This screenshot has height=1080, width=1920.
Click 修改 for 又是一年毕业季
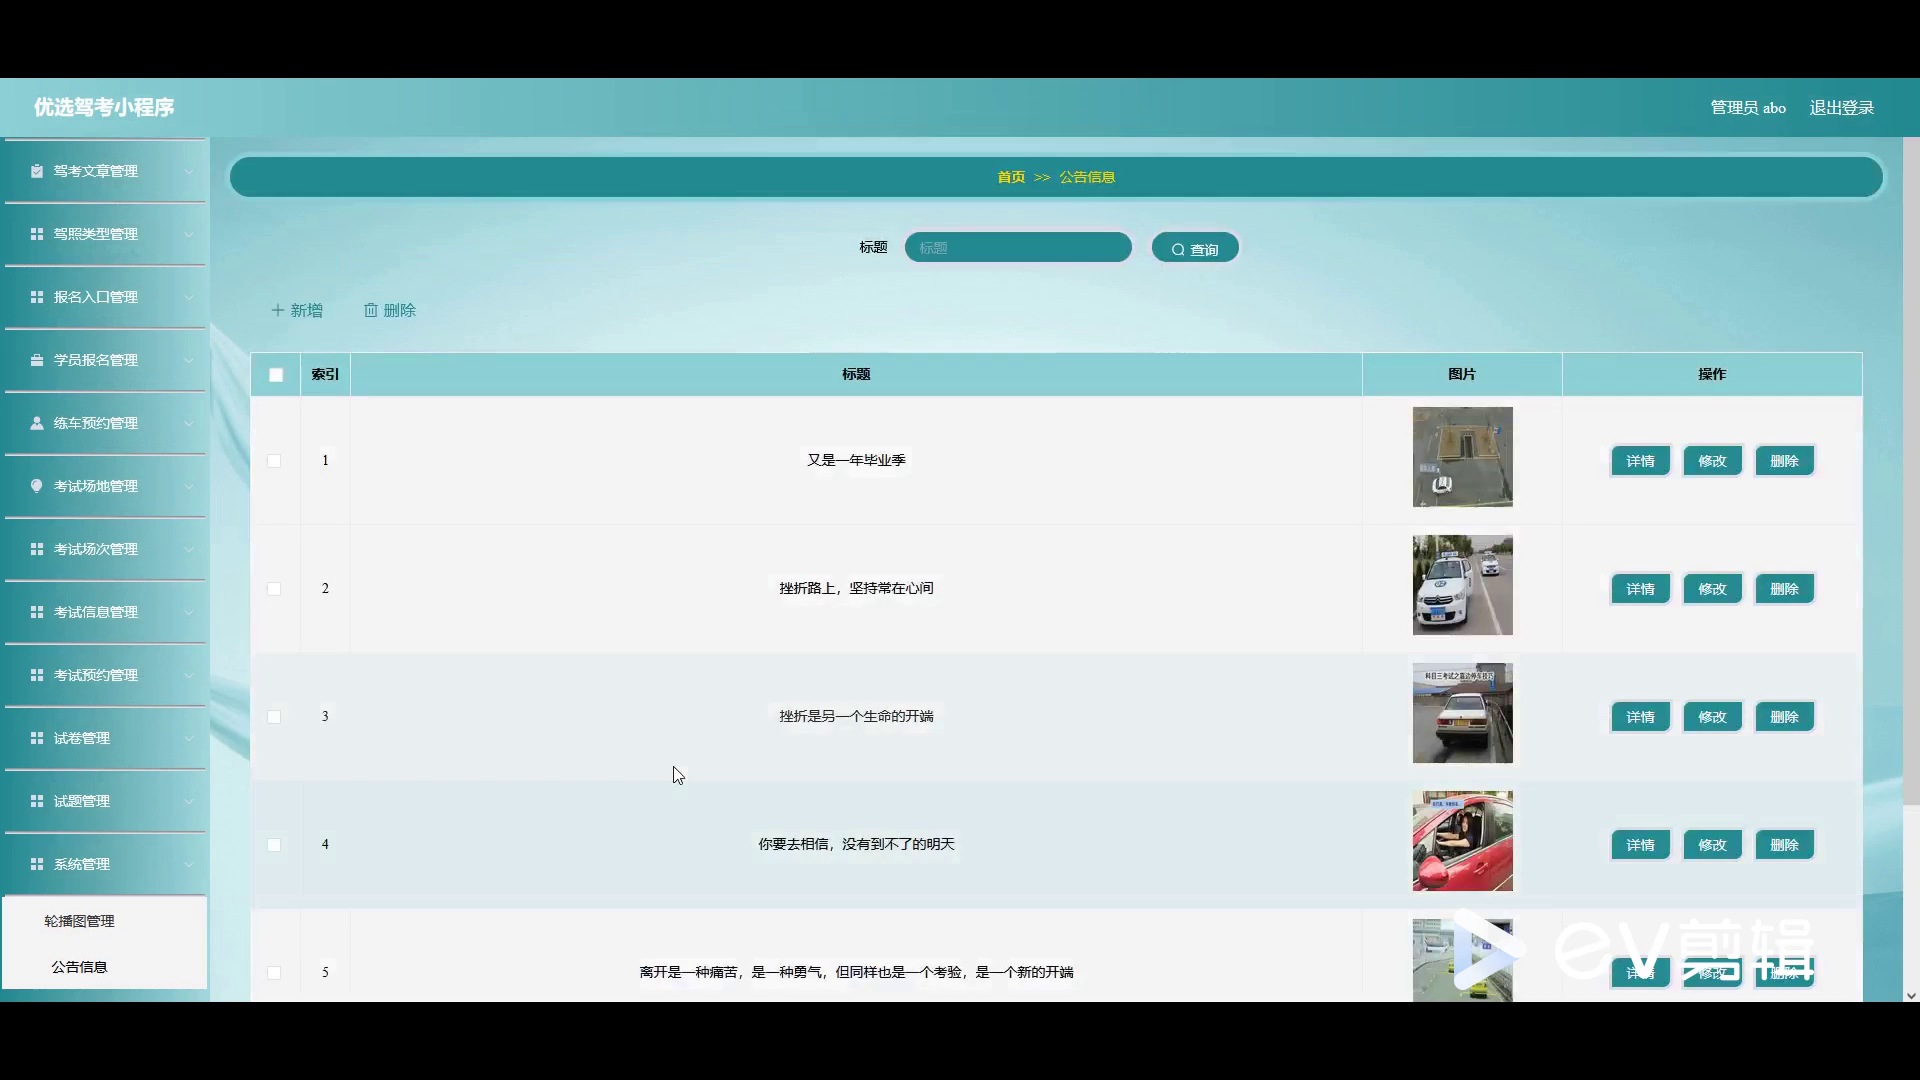(x=1712, y=461)
